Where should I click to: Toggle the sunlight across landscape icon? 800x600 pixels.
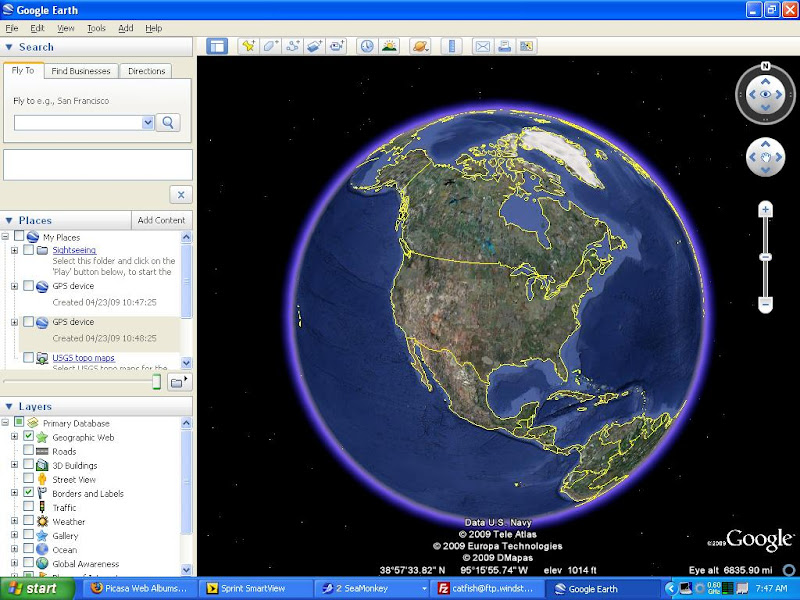point(389,46)
